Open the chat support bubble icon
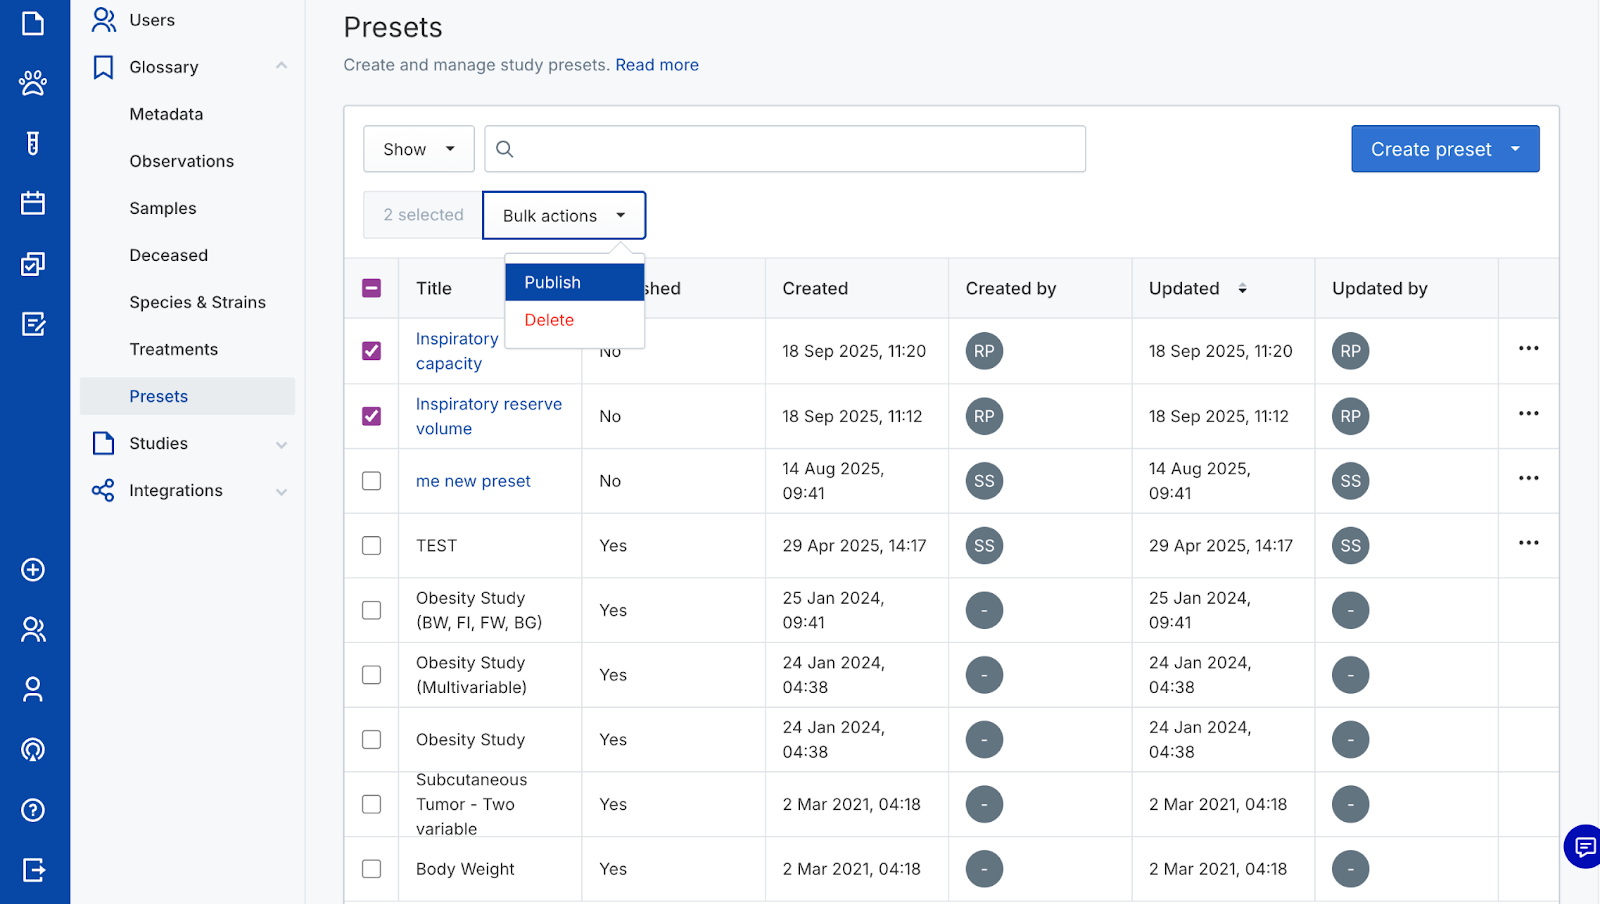Image resolution: width=1600 pixels, height=904 pixels. (x=1584, y=847)
